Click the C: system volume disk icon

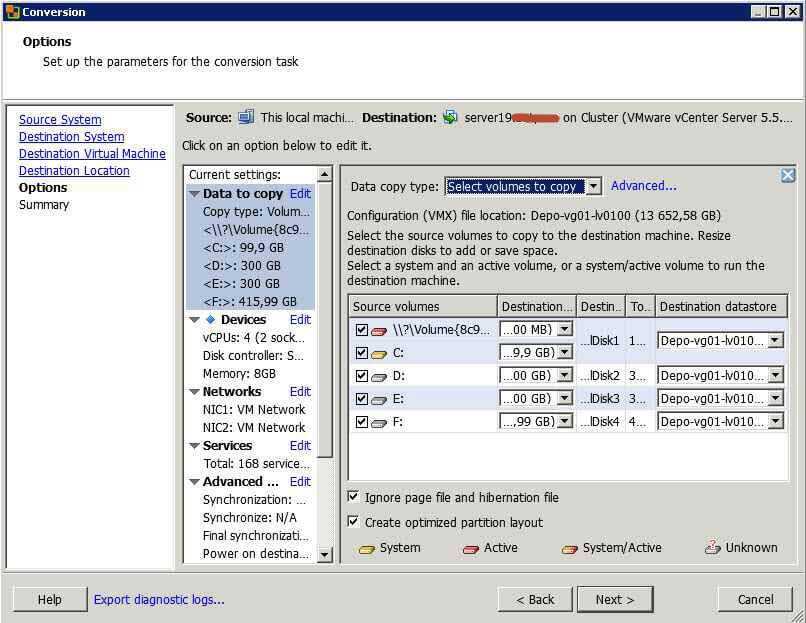(379, 353)
